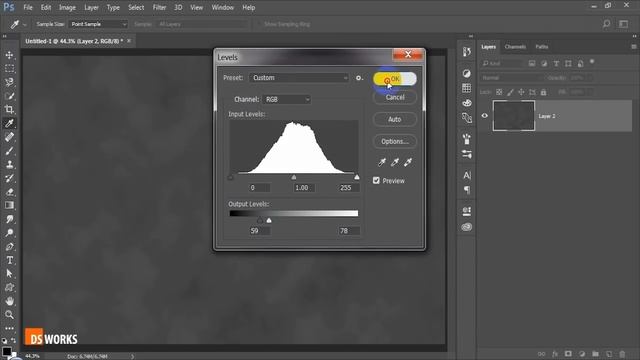Open the Preset dropdown showing Custom
The height and width of the screenshot is (360, 640).
[x=299, y=78]
